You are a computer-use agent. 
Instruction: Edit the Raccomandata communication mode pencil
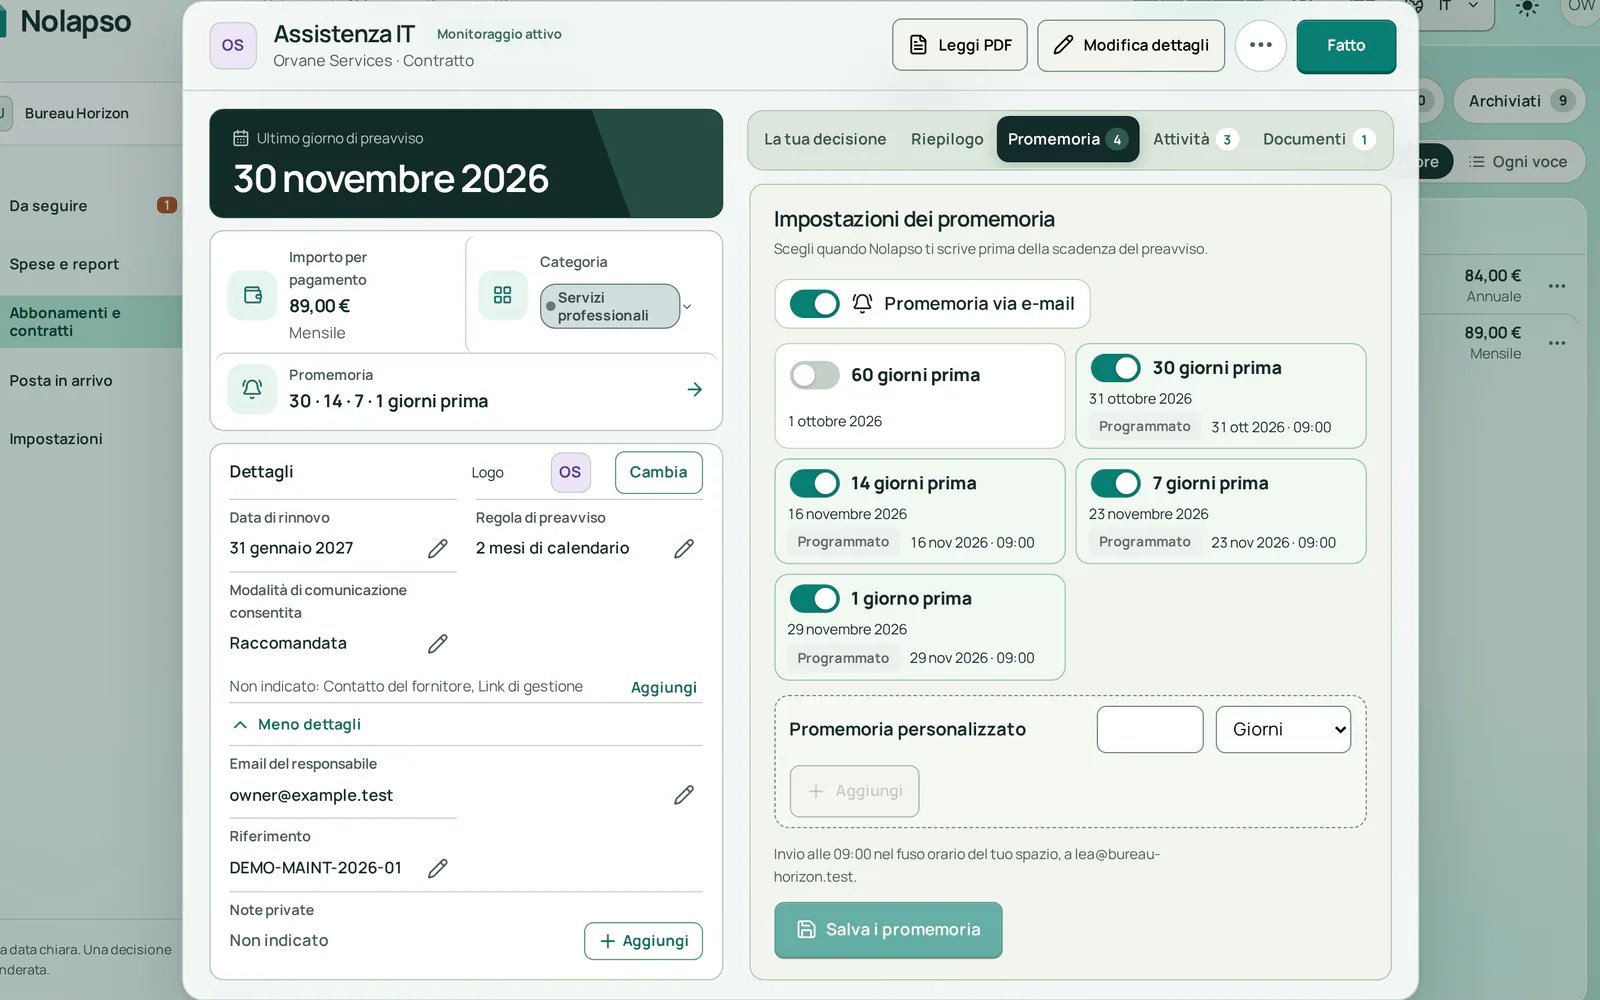point(437,643)
